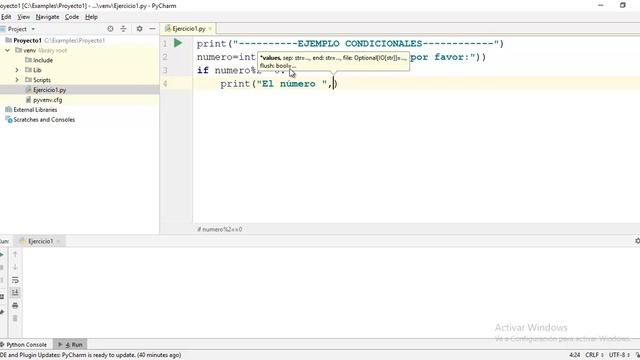Click the 'if' keyword on line 3
640x360 pixels.
203,70
